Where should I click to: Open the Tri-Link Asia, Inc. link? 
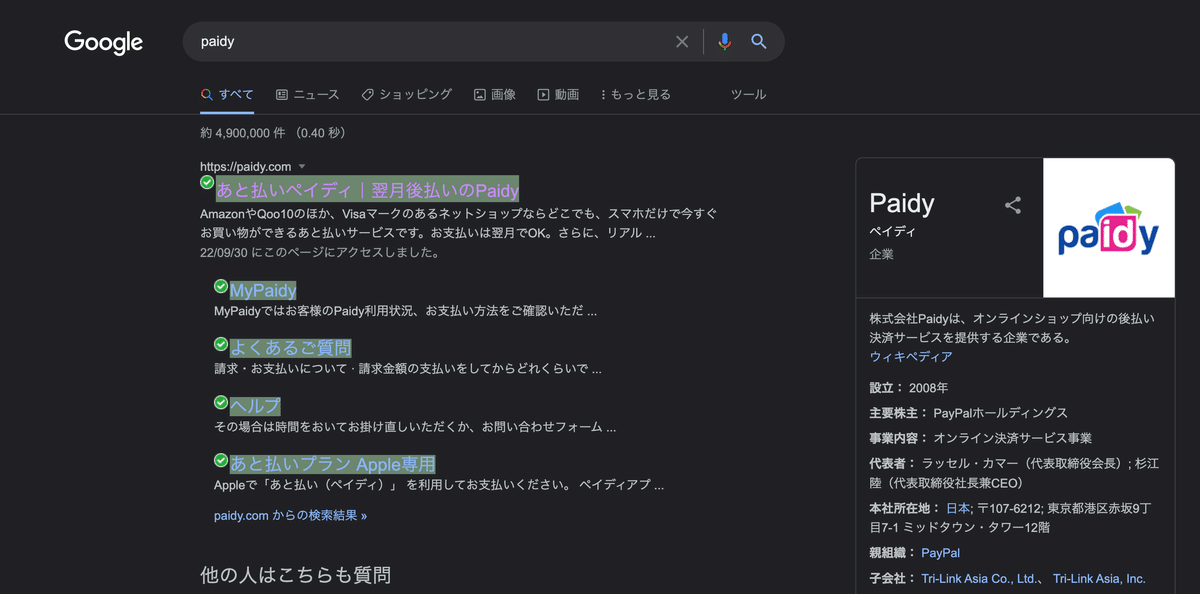point(1099,578)
